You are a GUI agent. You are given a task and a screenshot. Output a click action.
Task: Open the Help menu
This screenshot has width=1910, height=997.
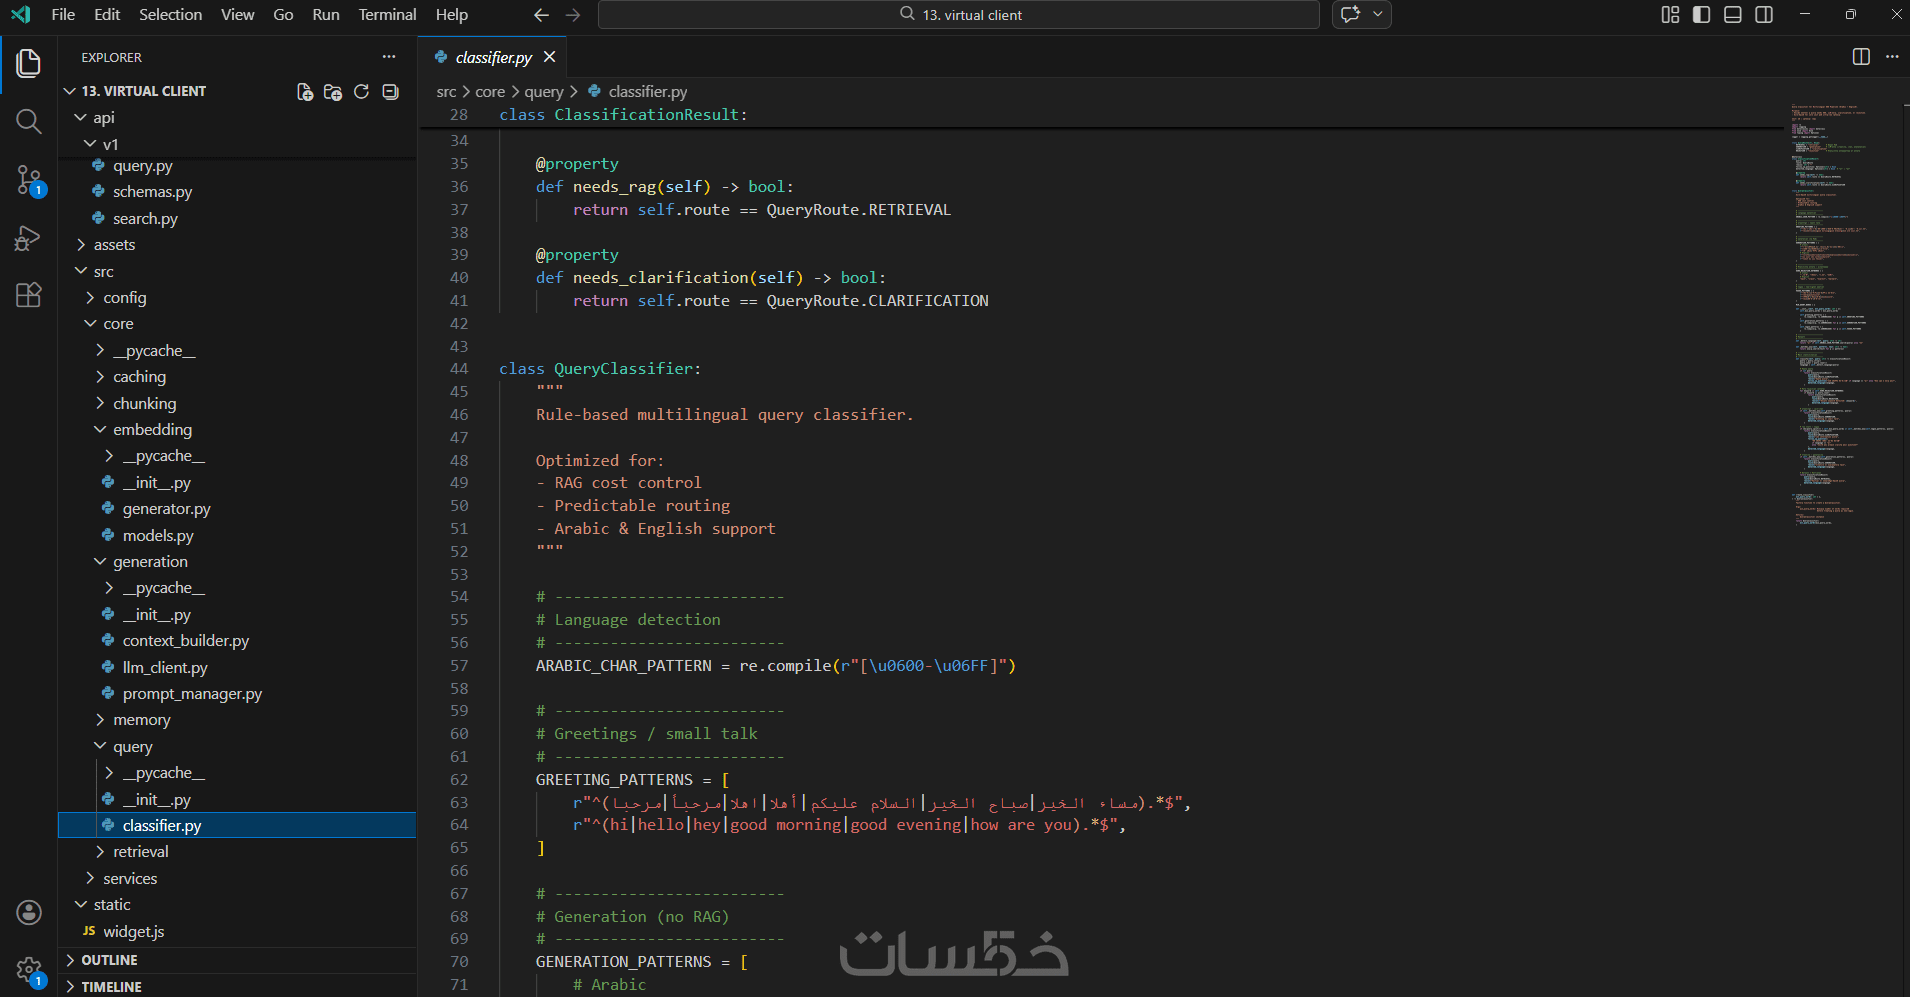pos(451,15)
